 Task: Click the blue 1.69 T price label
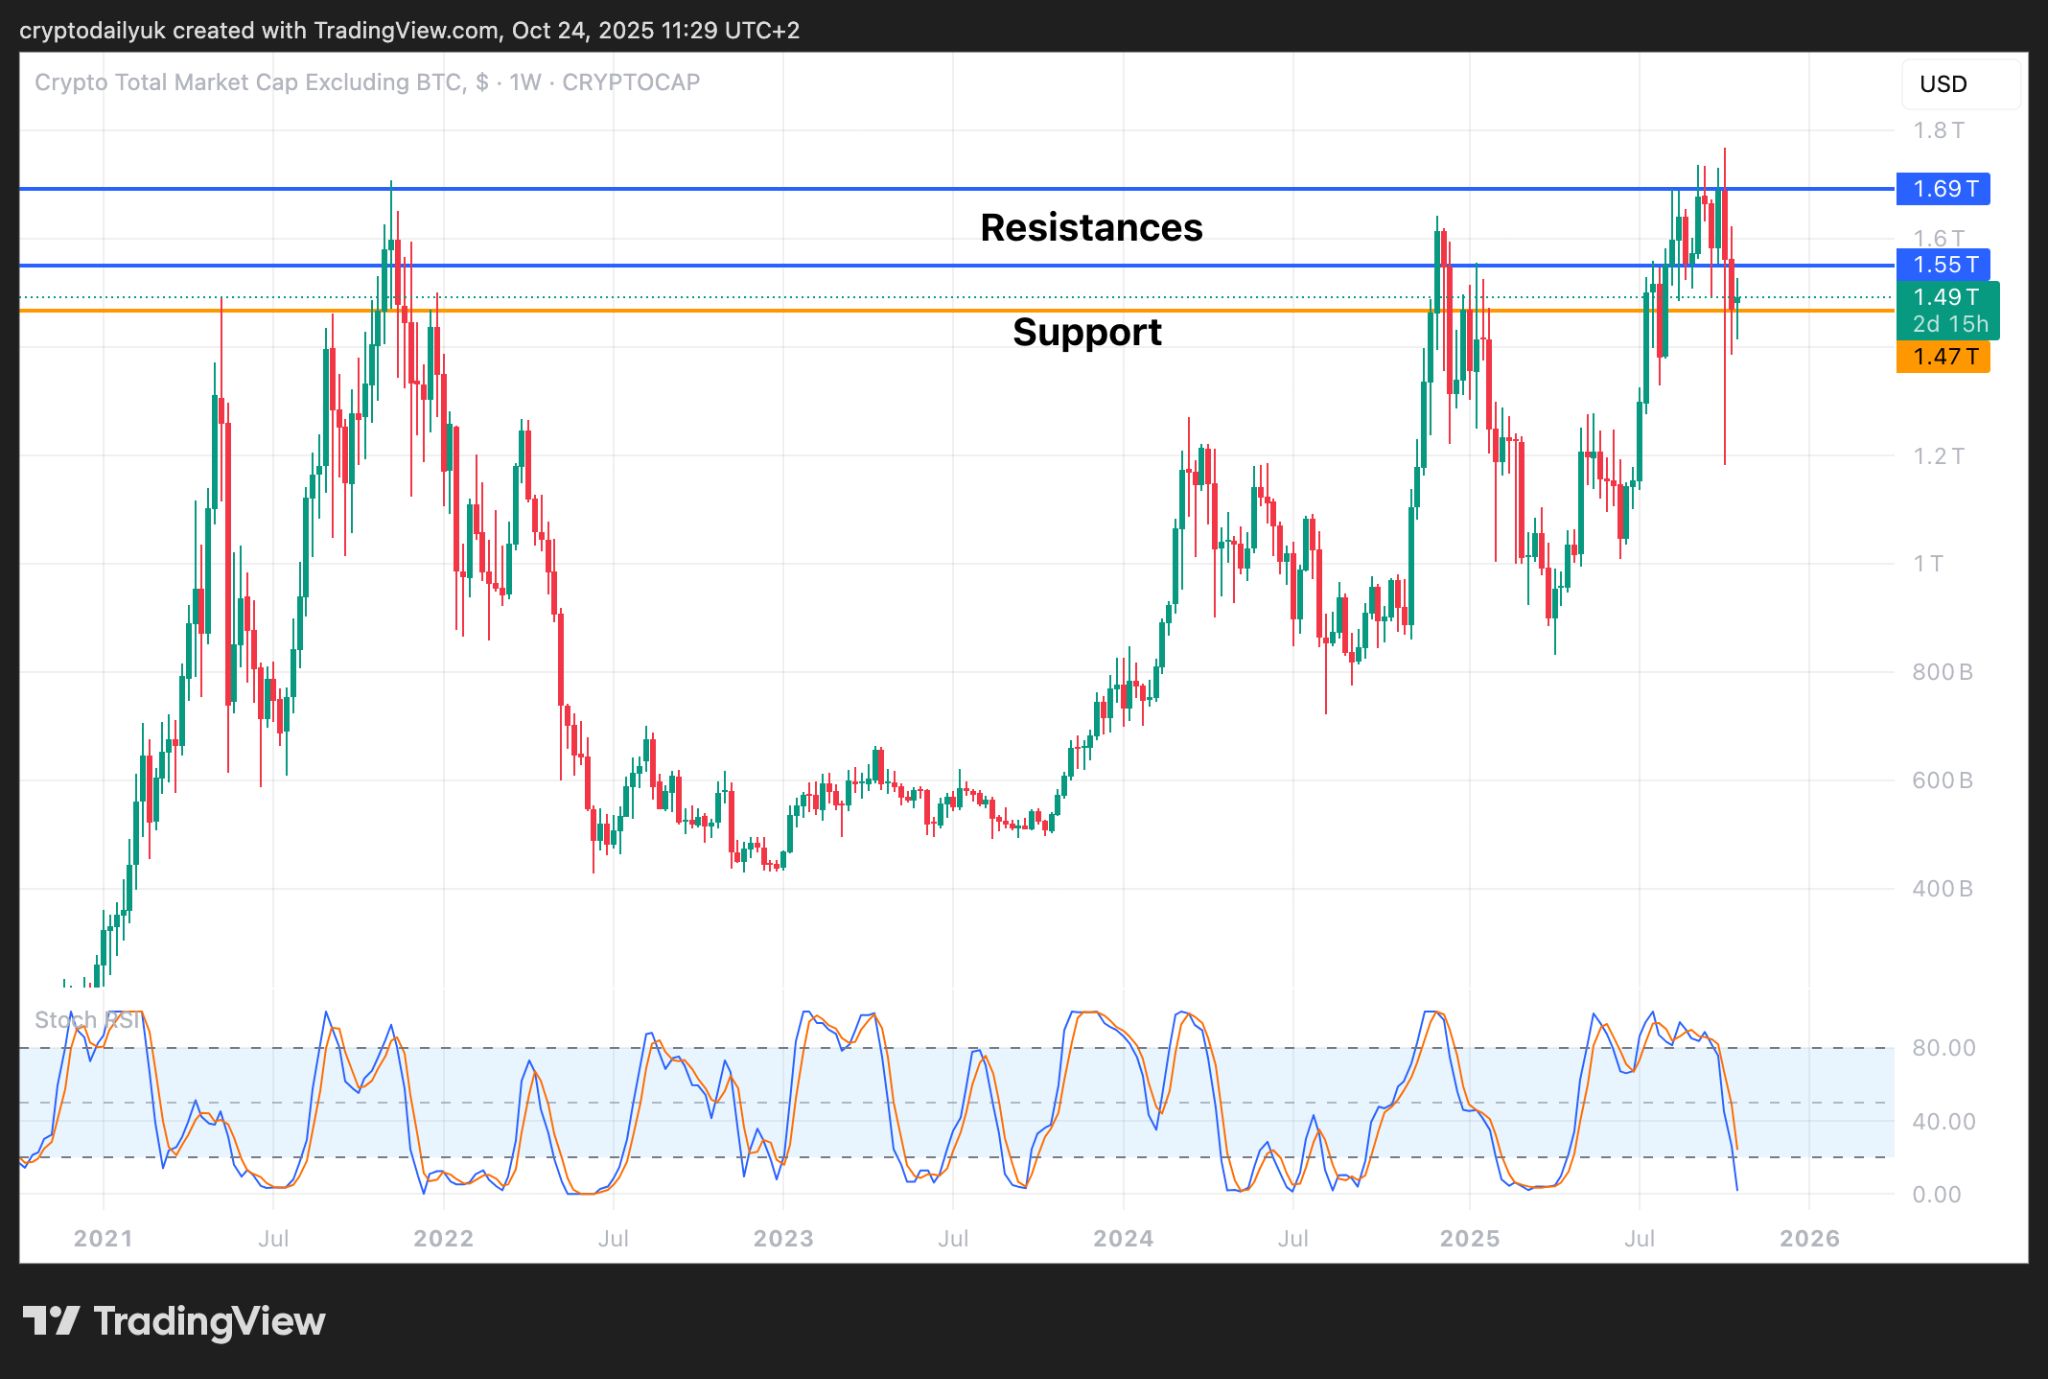[x=1942, y=188]
